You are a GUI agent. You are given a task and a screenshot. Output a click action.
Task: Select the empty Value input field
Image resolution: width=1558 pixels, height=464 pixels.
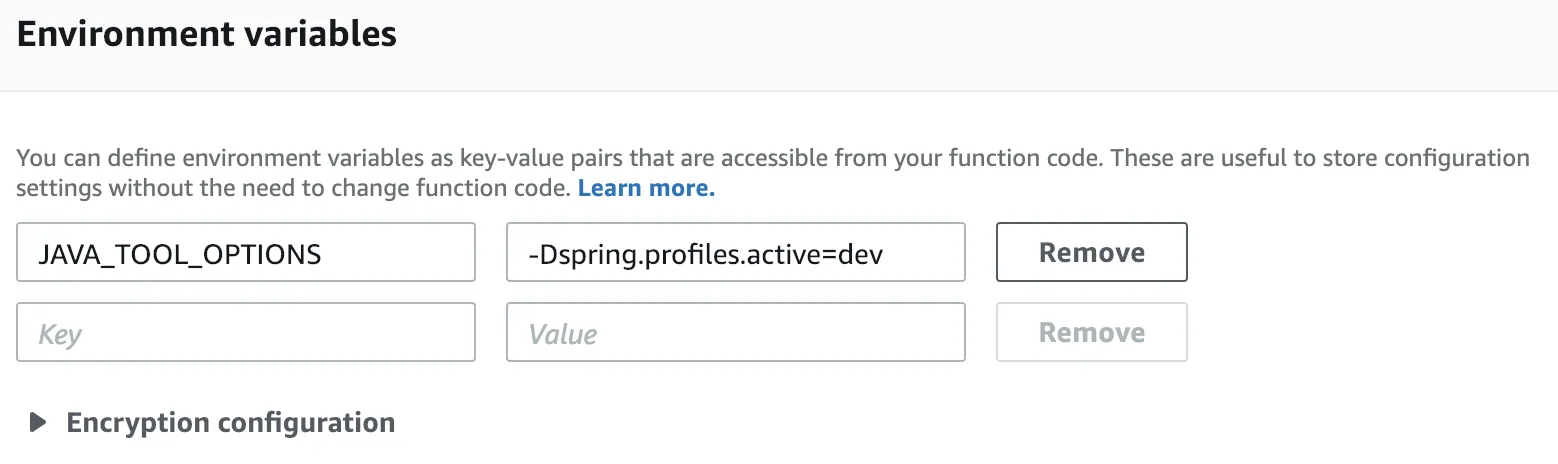click(735, 332)
